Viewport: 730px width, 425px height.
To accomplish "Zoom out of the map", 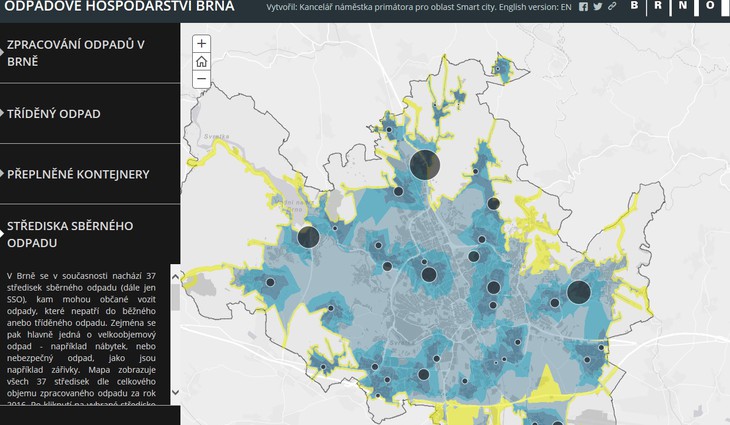I will (x=201, y=78).
